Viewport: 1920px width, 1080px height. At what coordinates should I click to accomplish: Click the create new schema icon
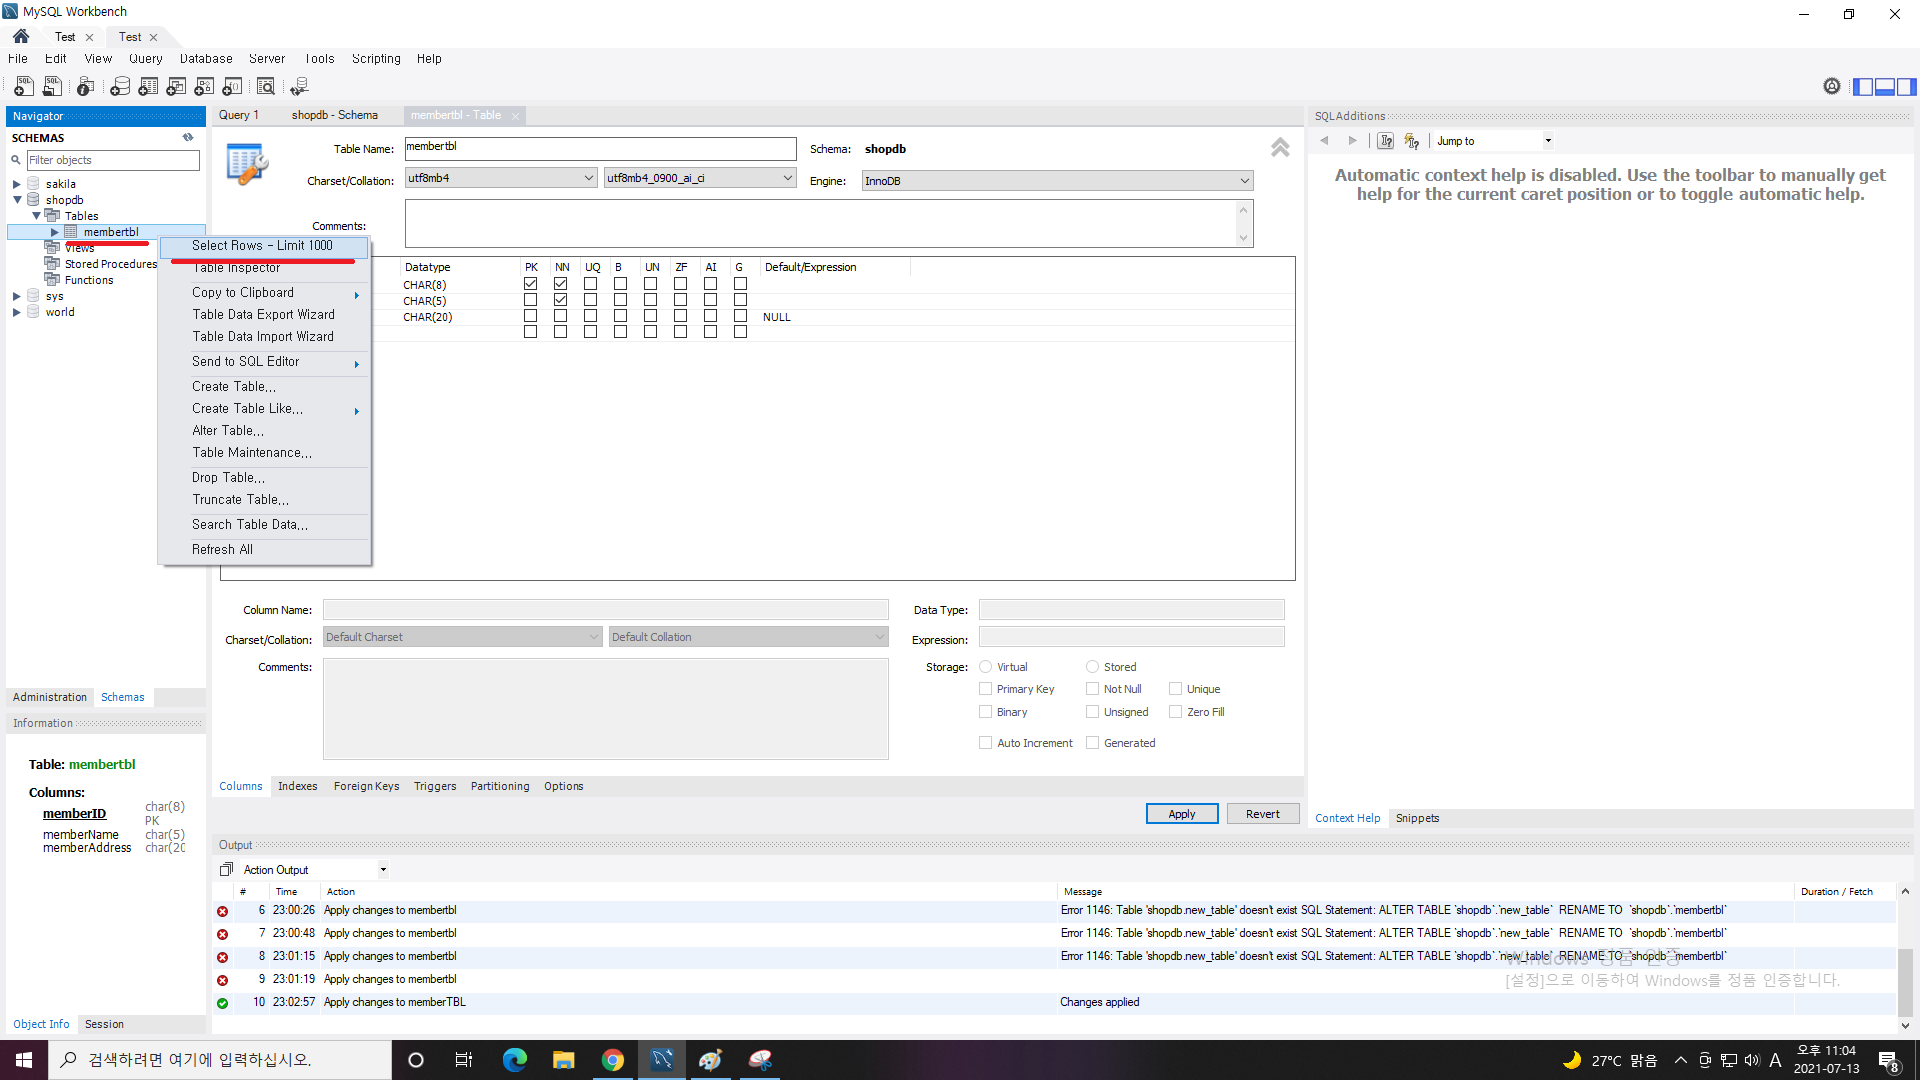(120, 87)
